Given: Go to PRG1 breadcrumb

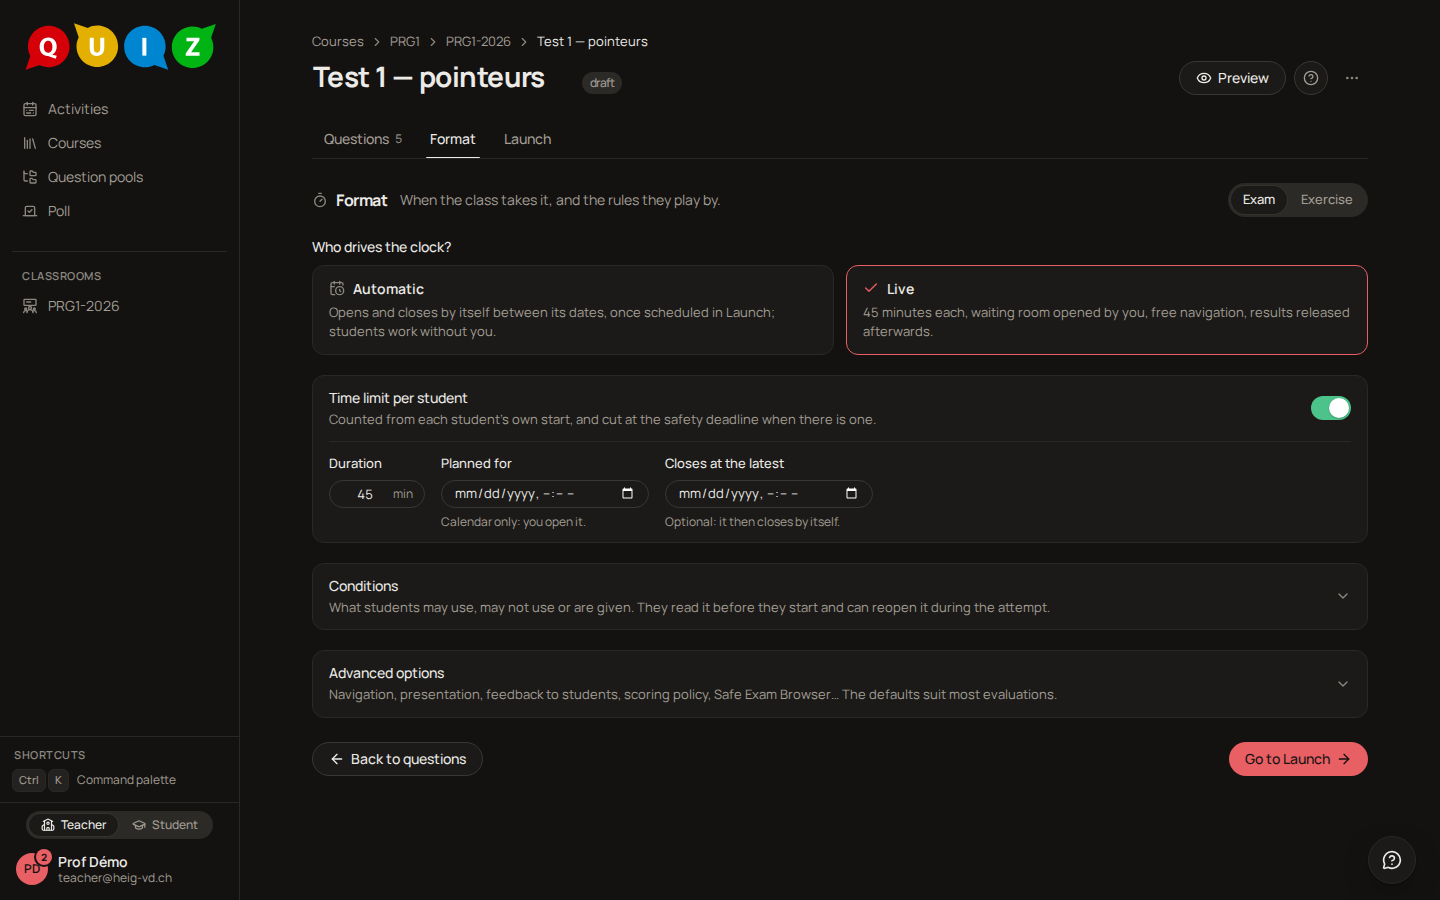Looking at the screenshot, I should point(405,41).
